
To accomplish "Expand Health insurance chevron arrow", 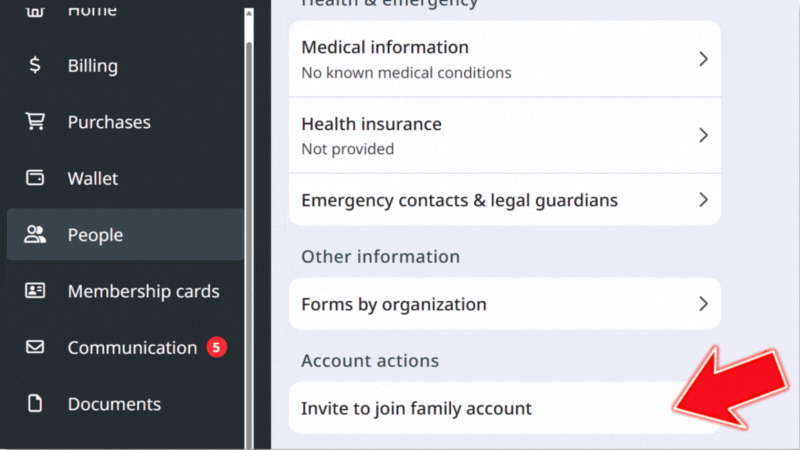I will point(703,135).
